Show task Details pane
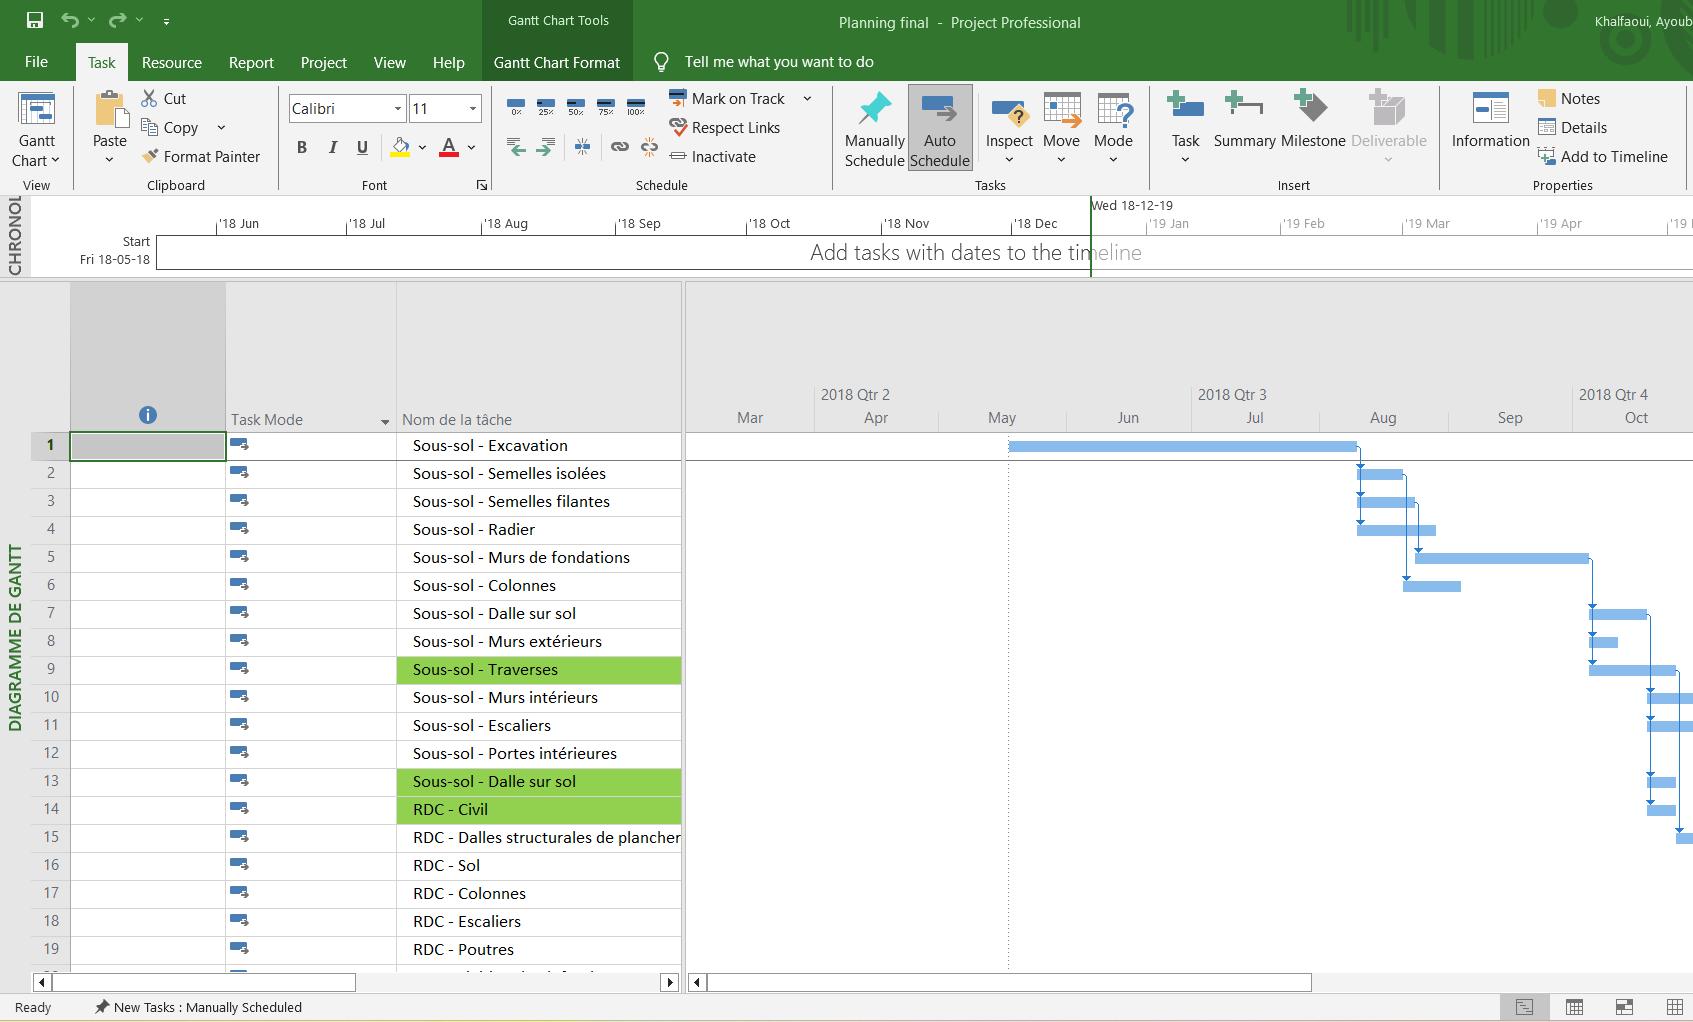This screenshot has width=1693, height=1022. [x=1573, y=127]
